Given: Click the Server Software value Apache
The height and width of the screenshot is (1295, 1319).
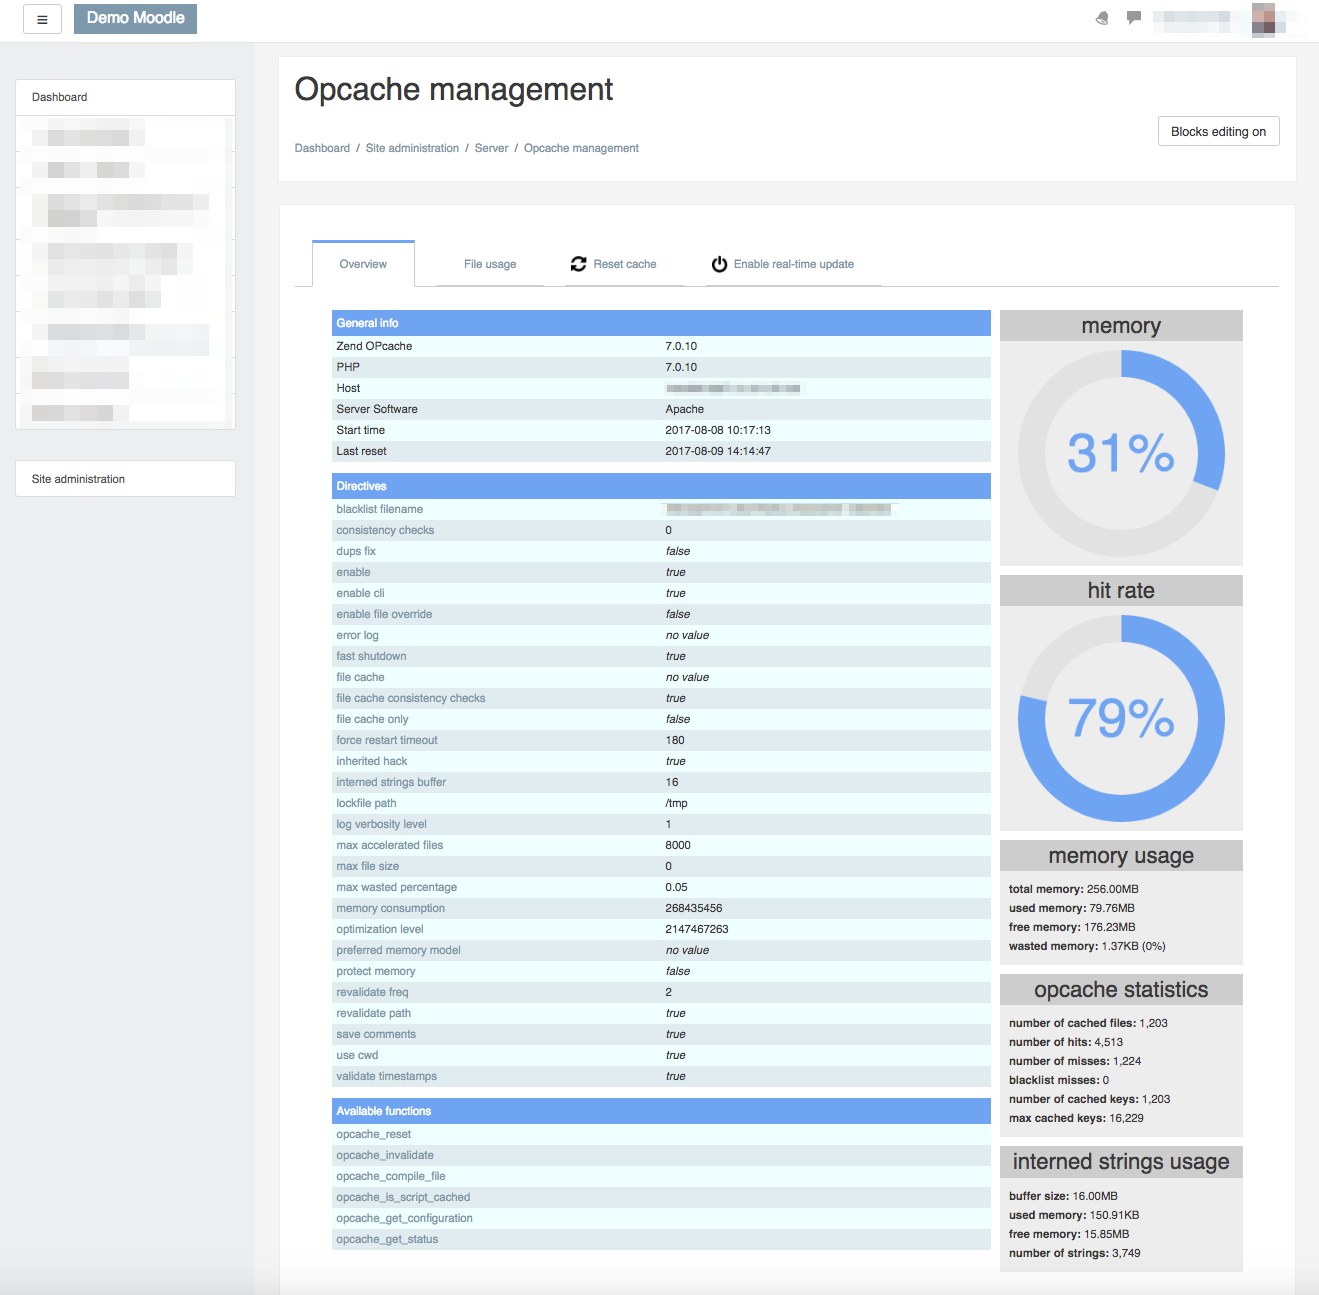Looking at the screenshot, I should coord(685,409).
